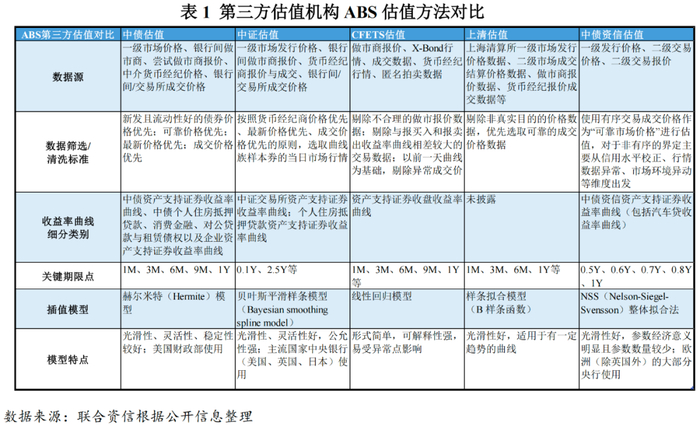Viewport: 700px width, 426px height.
Task: Click the source note 数据来源：联合资信根据公开信息整理
Action: pos(128,416)
